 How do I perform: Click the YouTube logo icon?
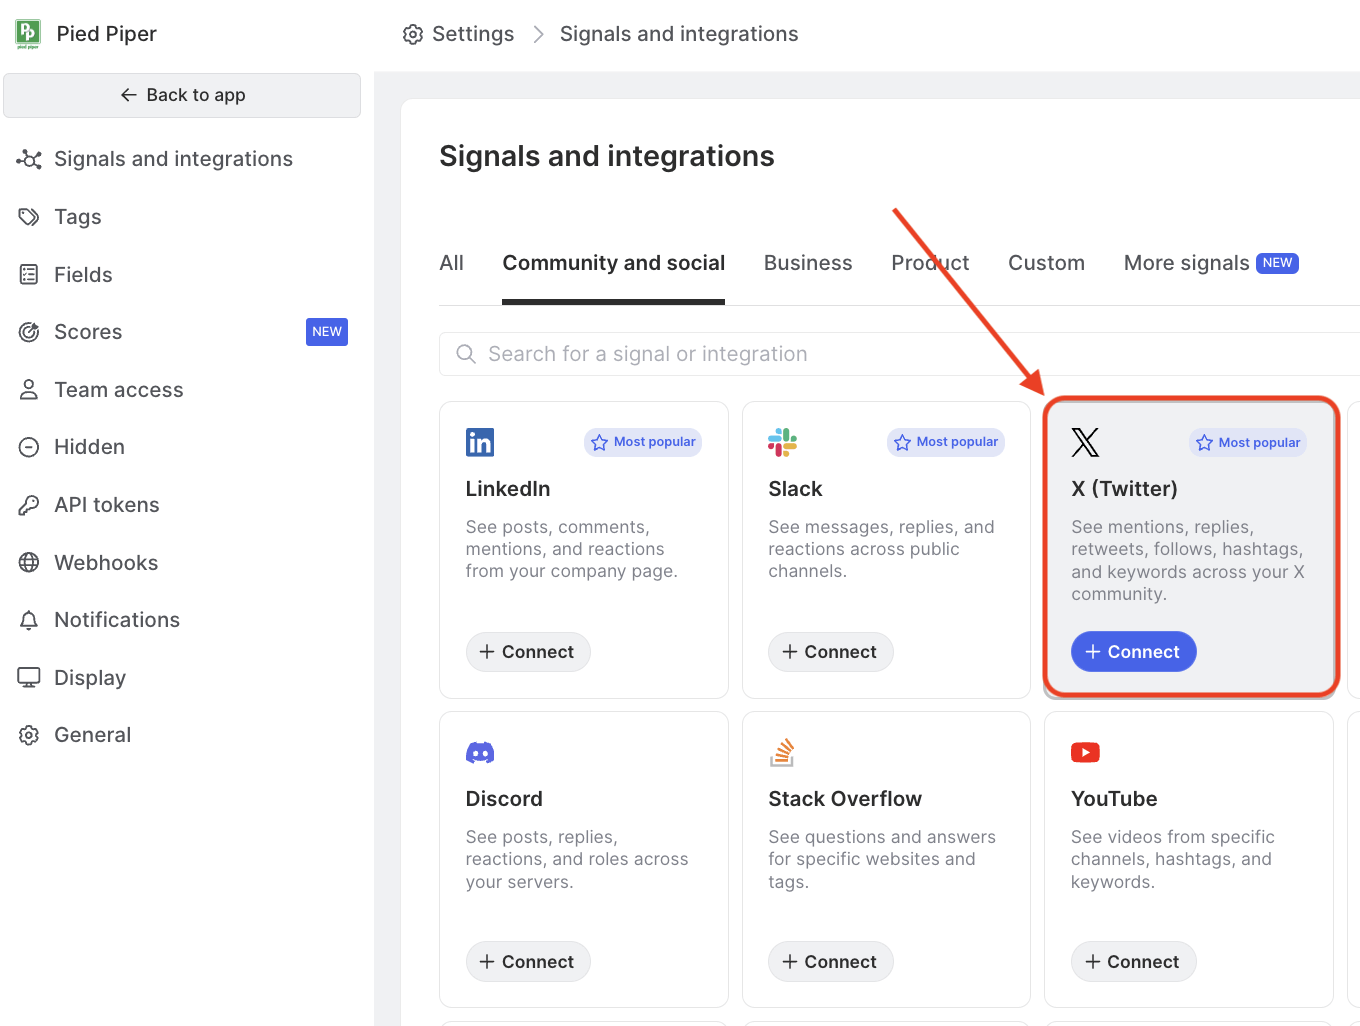pos(1085,752)
